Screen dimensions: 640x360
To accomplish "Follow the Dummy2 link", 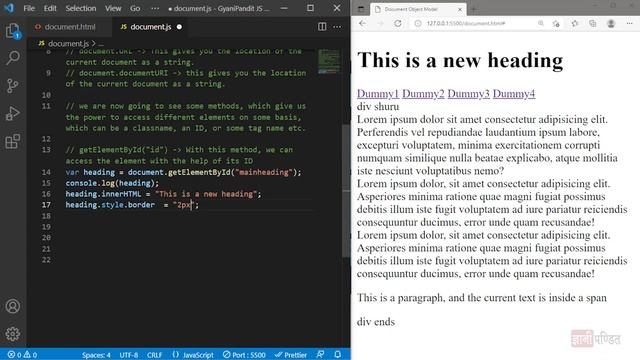I will 423,93.
